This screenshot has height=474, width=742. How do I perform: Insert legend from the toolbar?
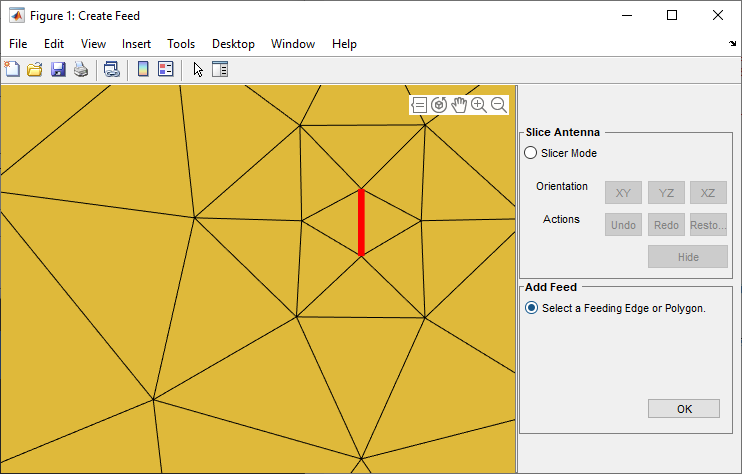tap(166, 70)
